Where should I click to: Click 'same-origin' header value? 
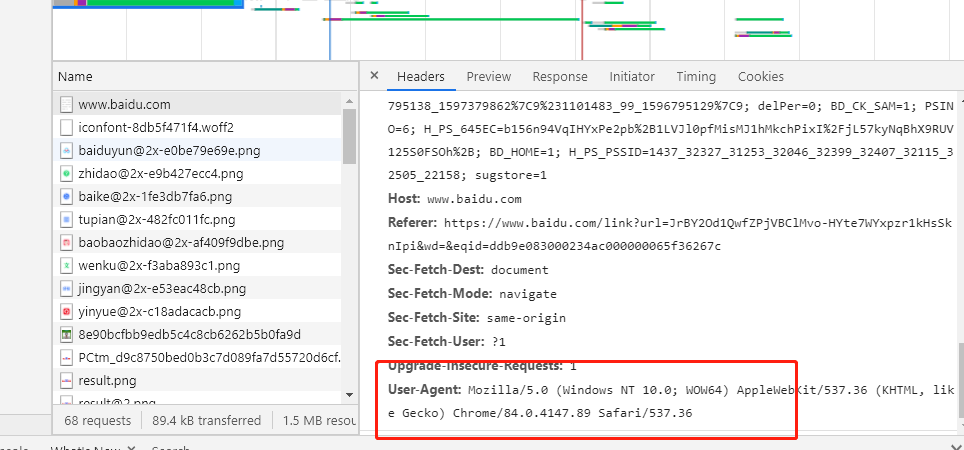(x=526, y=318)
